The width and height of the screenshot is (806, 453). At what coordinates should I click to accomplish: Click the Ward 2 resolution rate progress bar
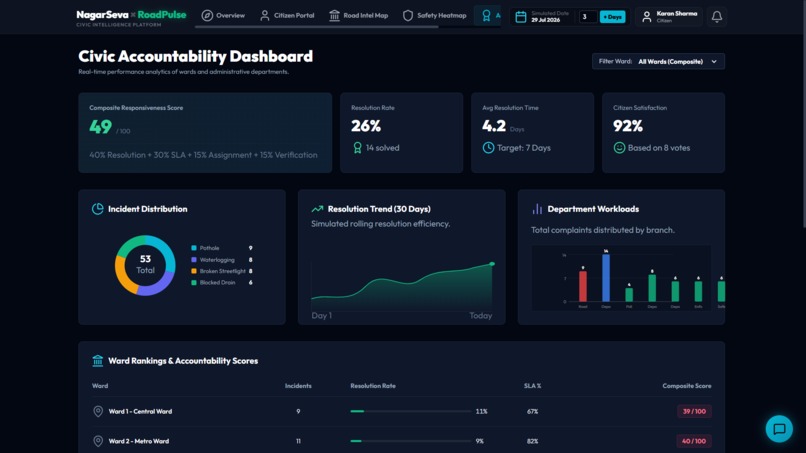pyautogui.click(x=410, y=441)
